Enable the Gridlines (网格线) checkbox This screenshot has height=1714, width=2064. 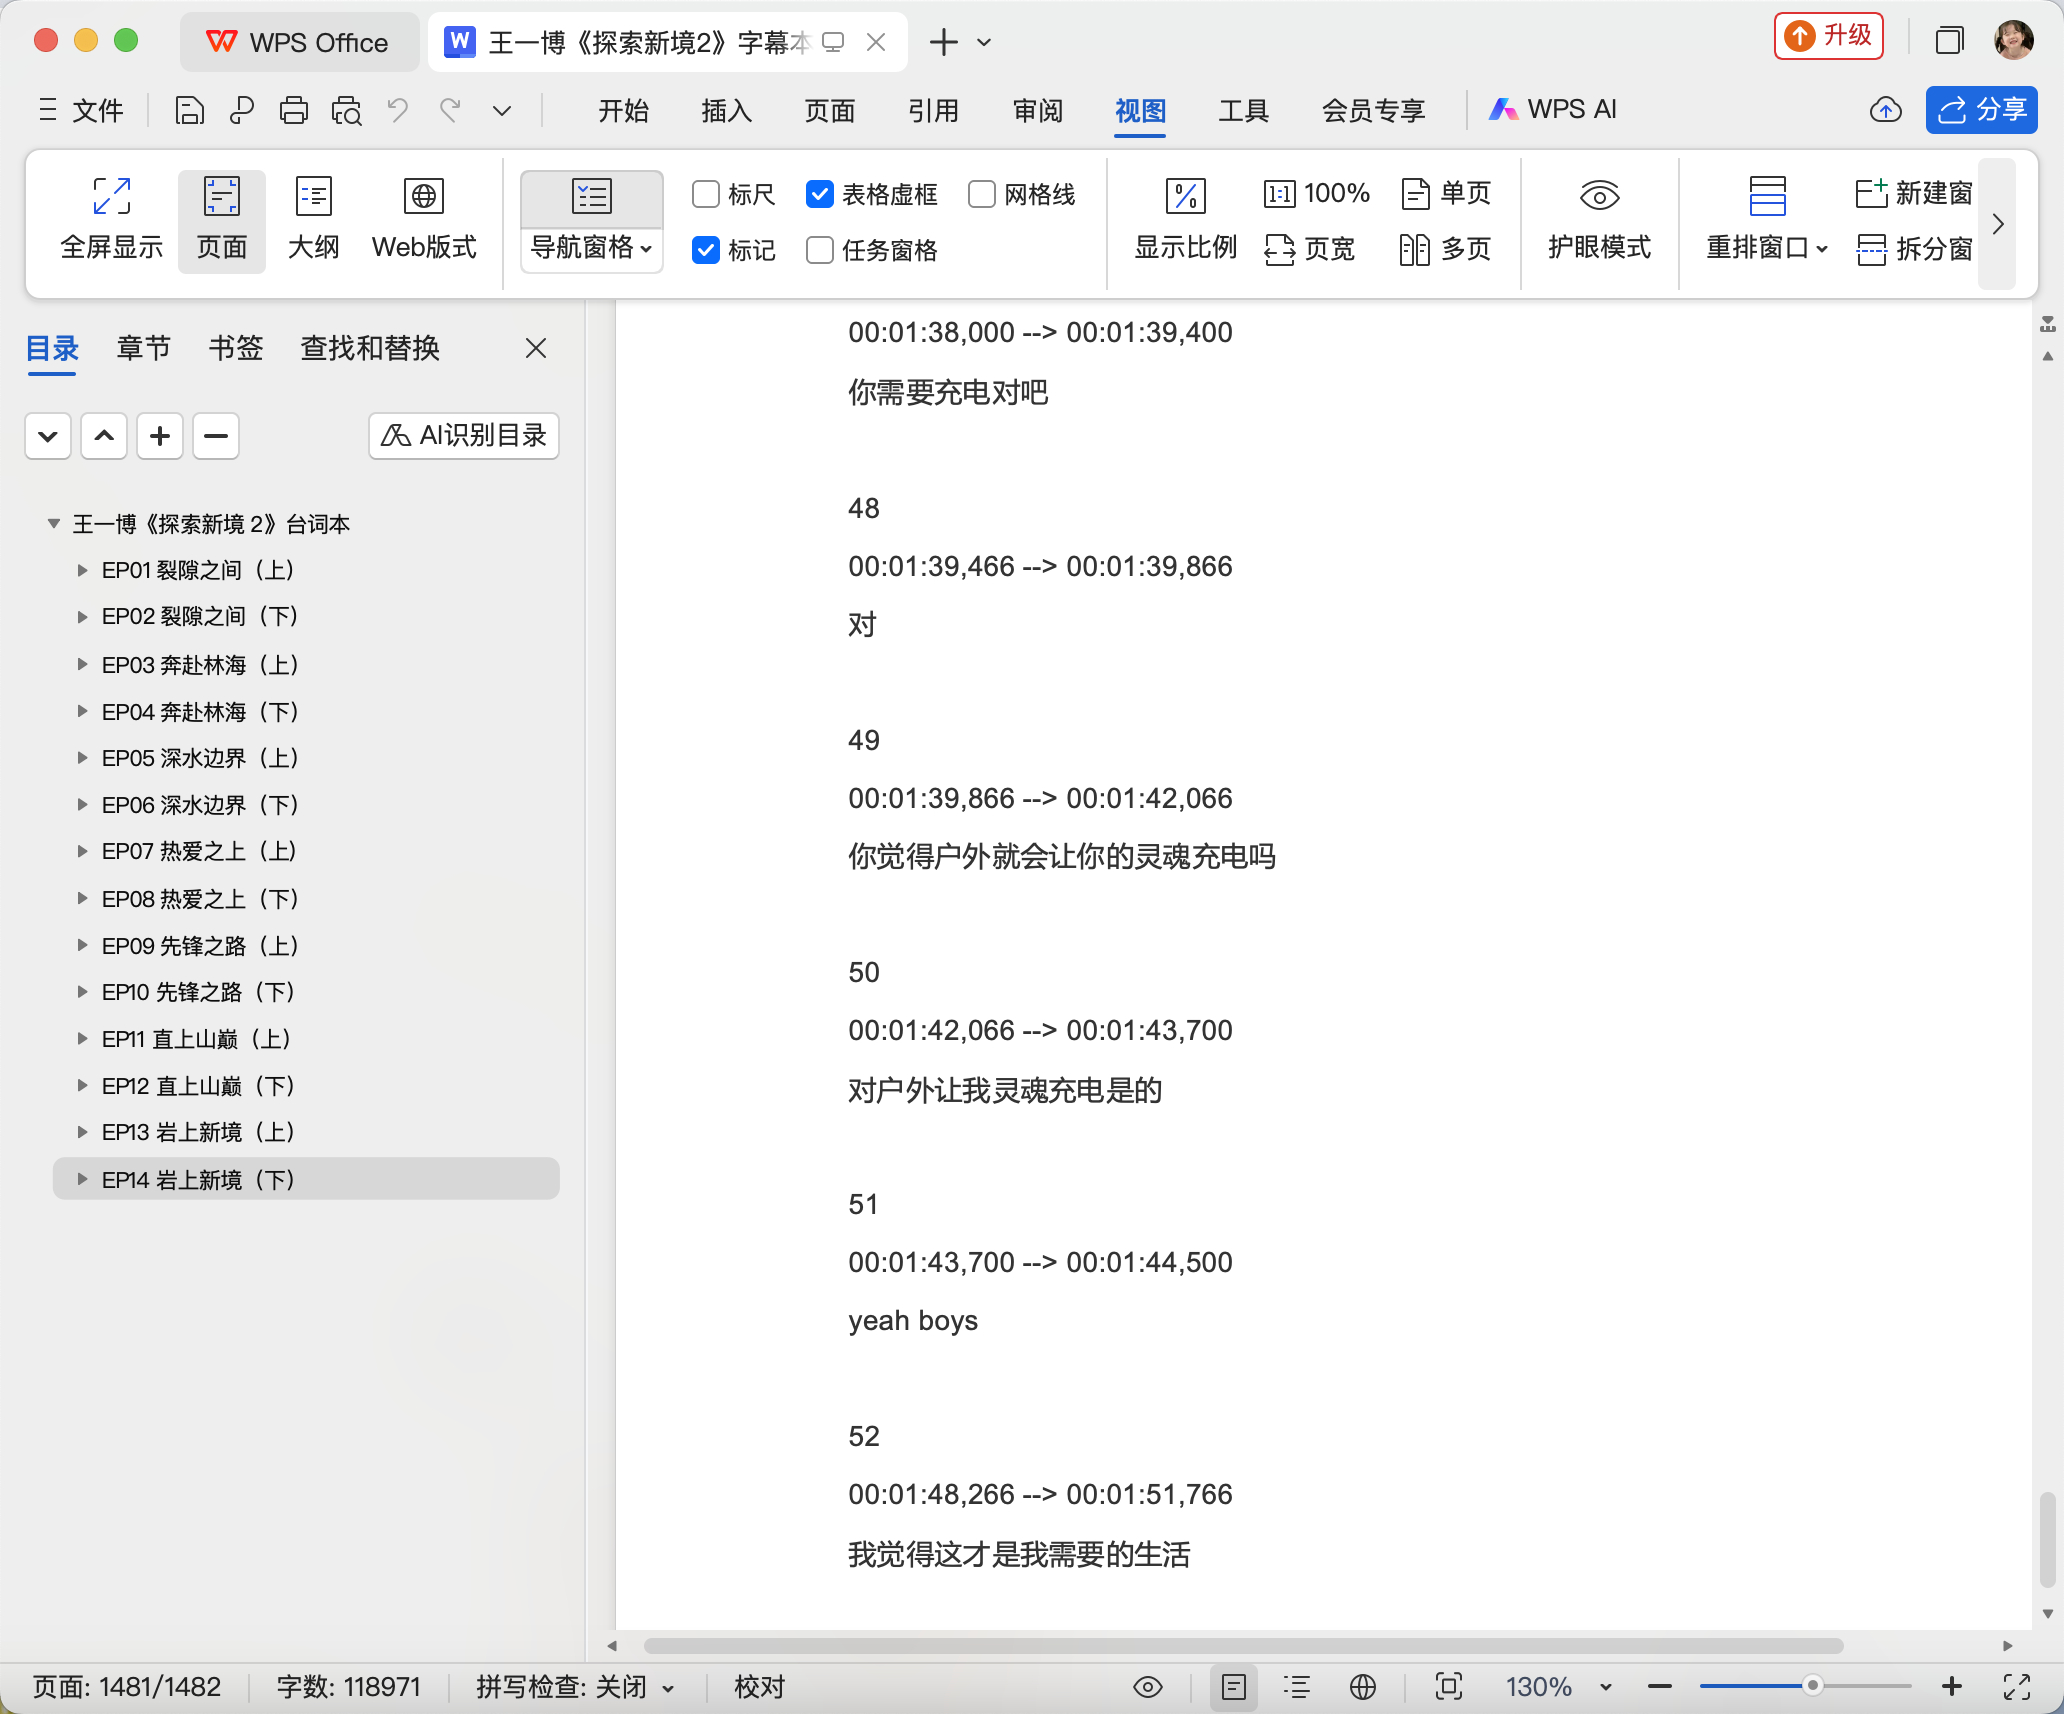point(982,194)
